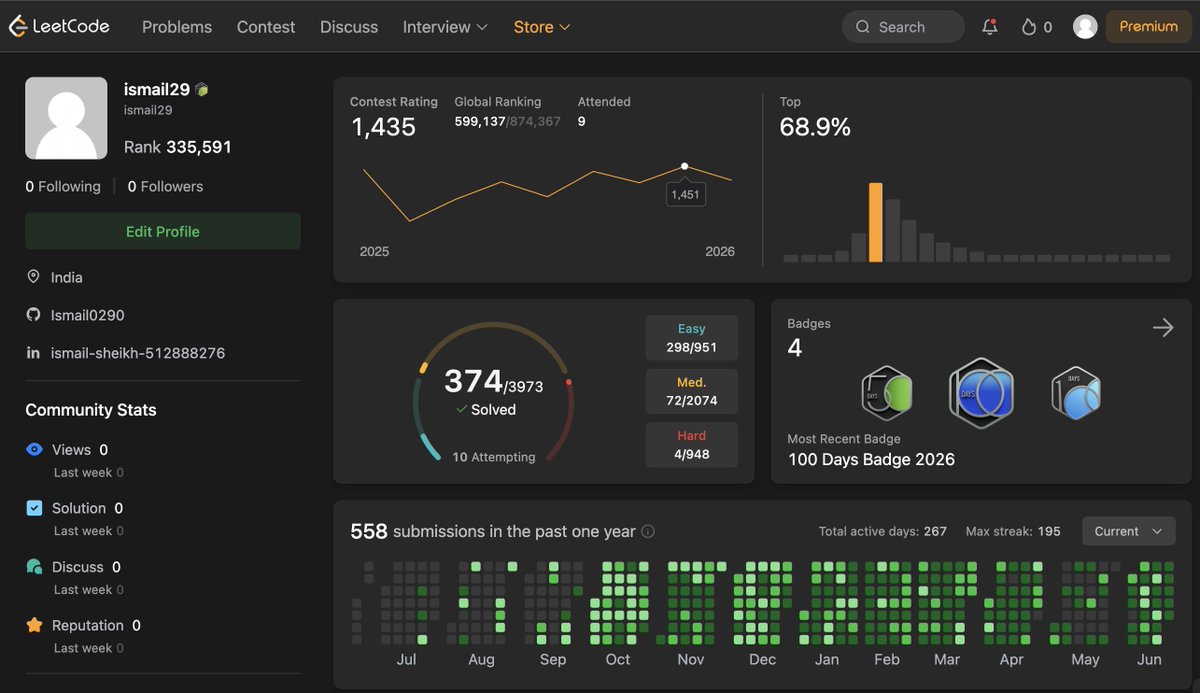Open the Following list
The width and height of the screenshot is (1200, 693).
[x=63, y=186]
